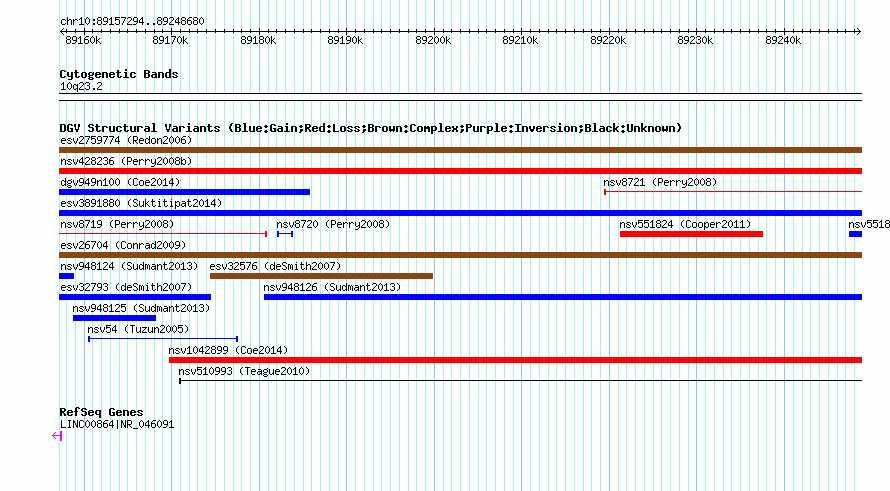Click the cut-off blue bar at right edge
890x491 pixels.
tap(855, 234)
